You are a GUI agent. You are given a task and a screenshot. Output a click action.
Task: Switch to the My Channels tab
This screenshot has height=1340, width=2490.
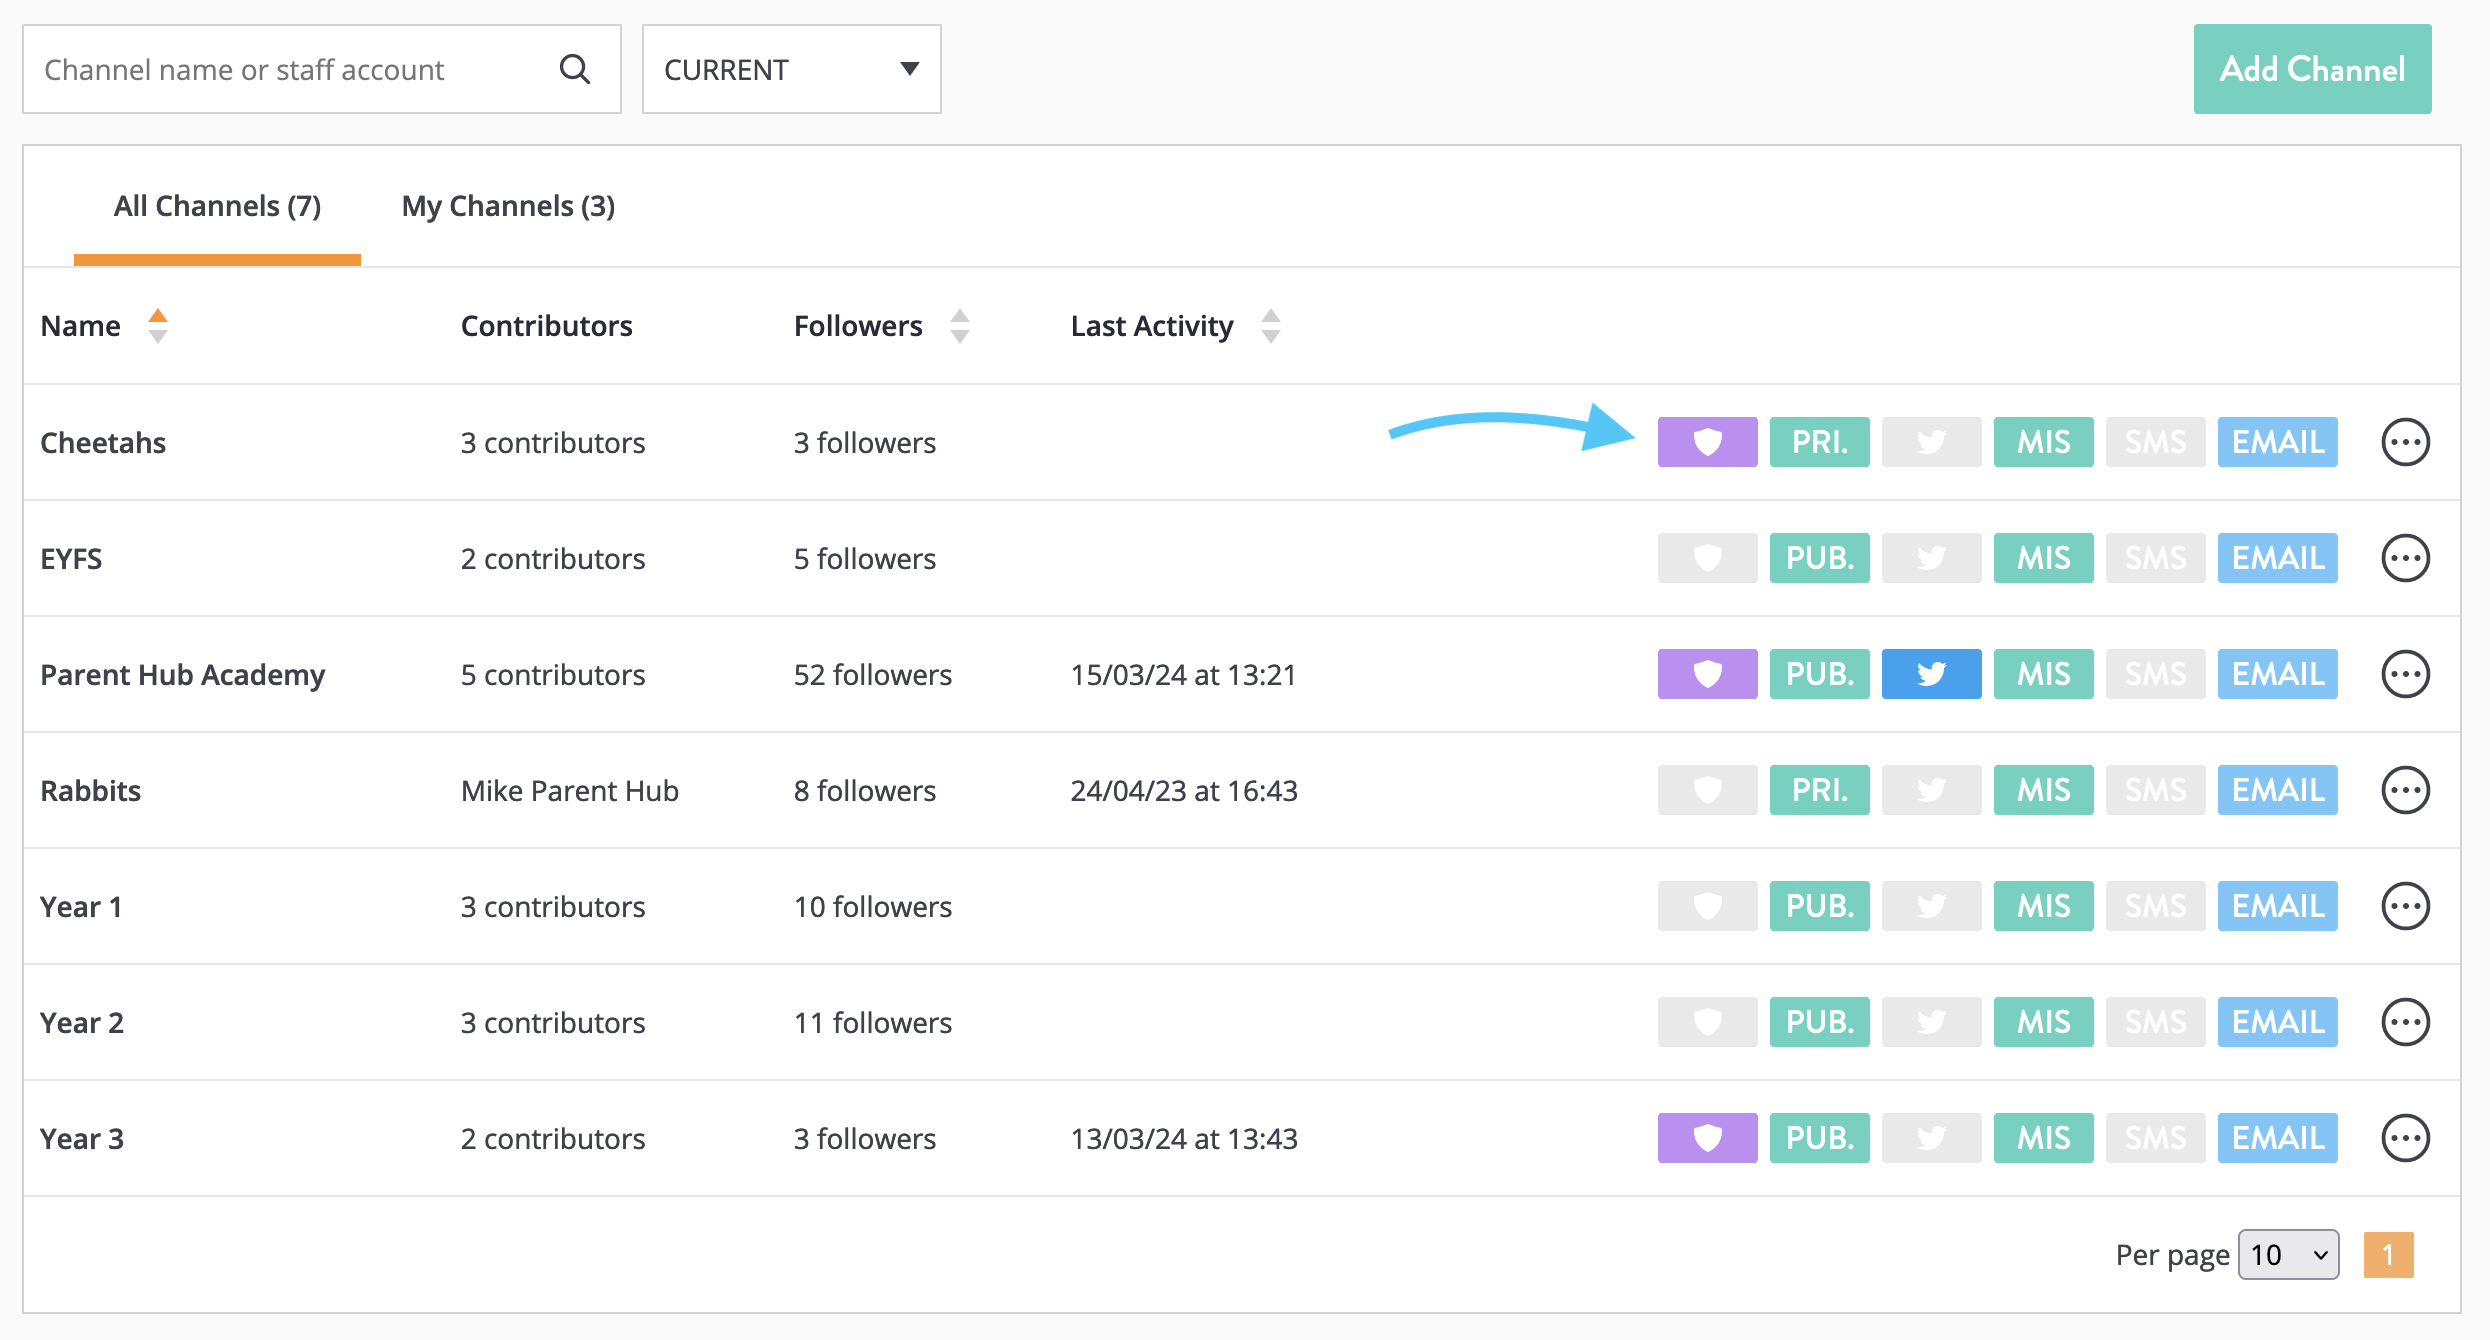508,206
